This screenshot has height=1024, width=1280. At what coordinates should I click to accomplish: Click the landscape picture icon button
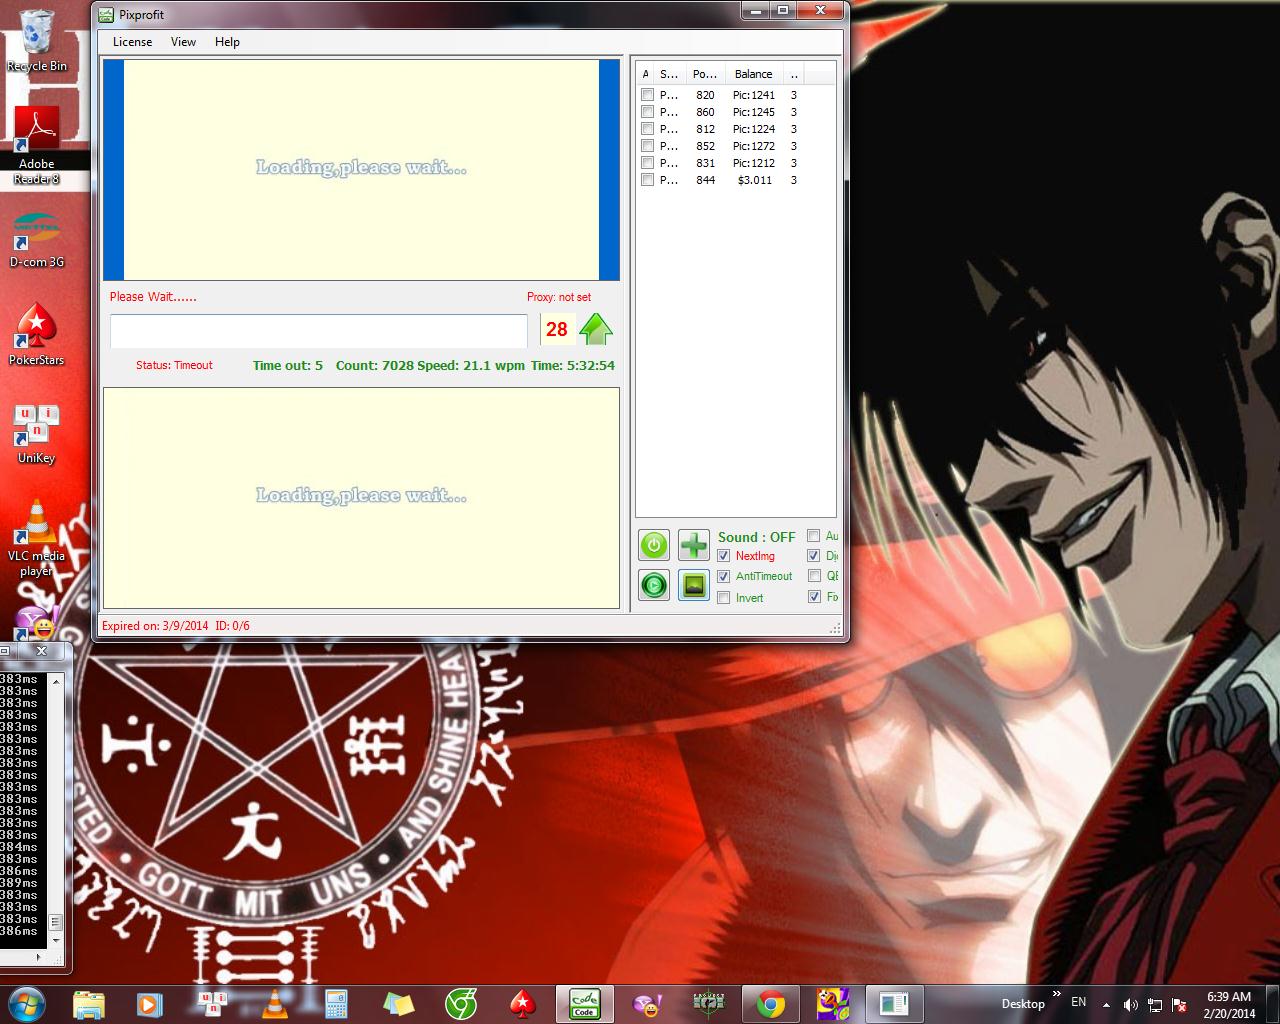pos(694,585)
